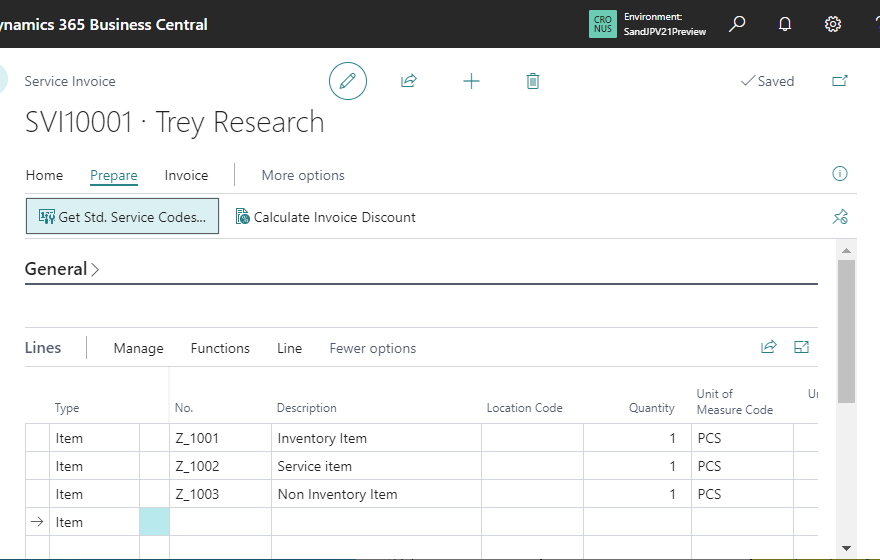
Task: Click the Inventory Item description cell
Action: [x=377, y=438]
